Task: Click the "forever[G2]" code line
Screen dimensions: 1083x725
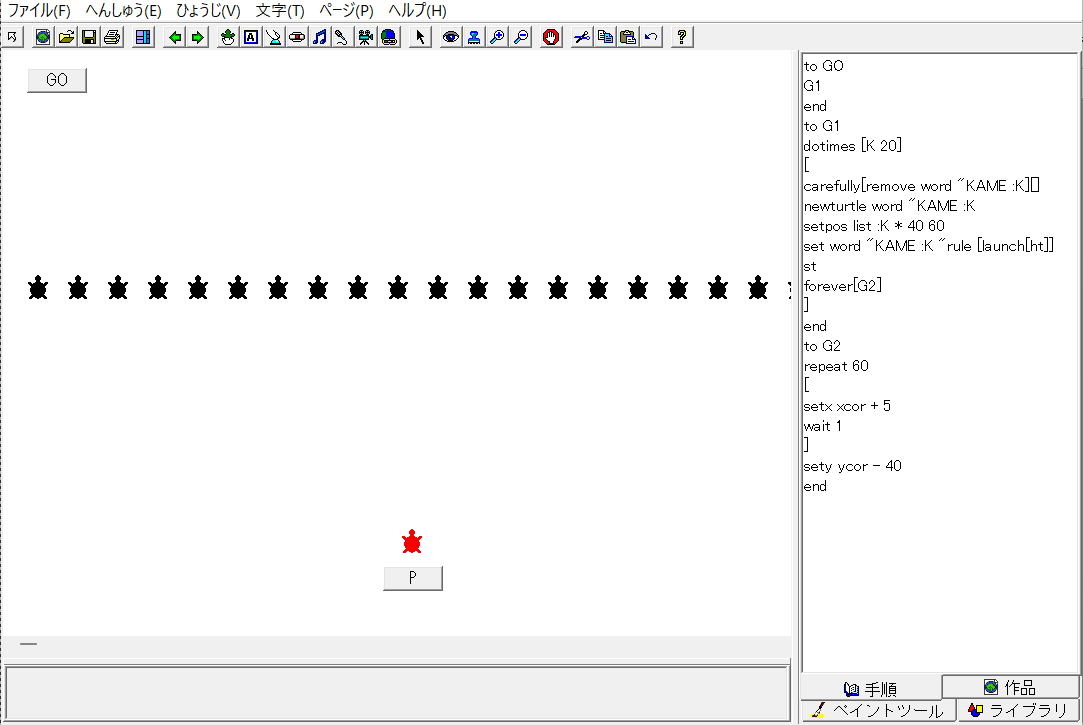Action: point(843,286)
